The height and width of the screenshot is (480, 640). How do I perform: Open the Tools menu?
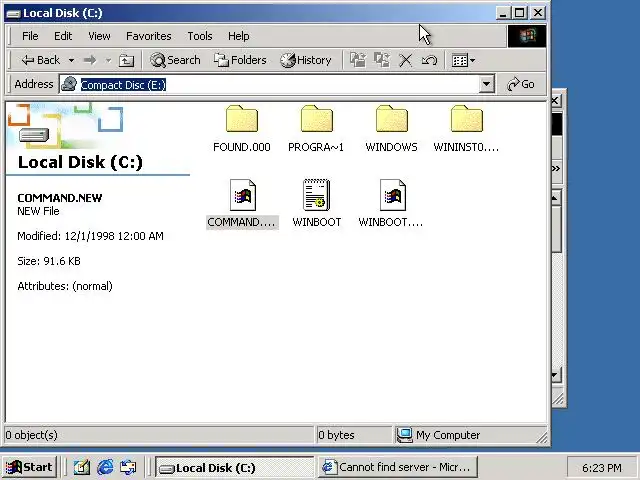200,36
